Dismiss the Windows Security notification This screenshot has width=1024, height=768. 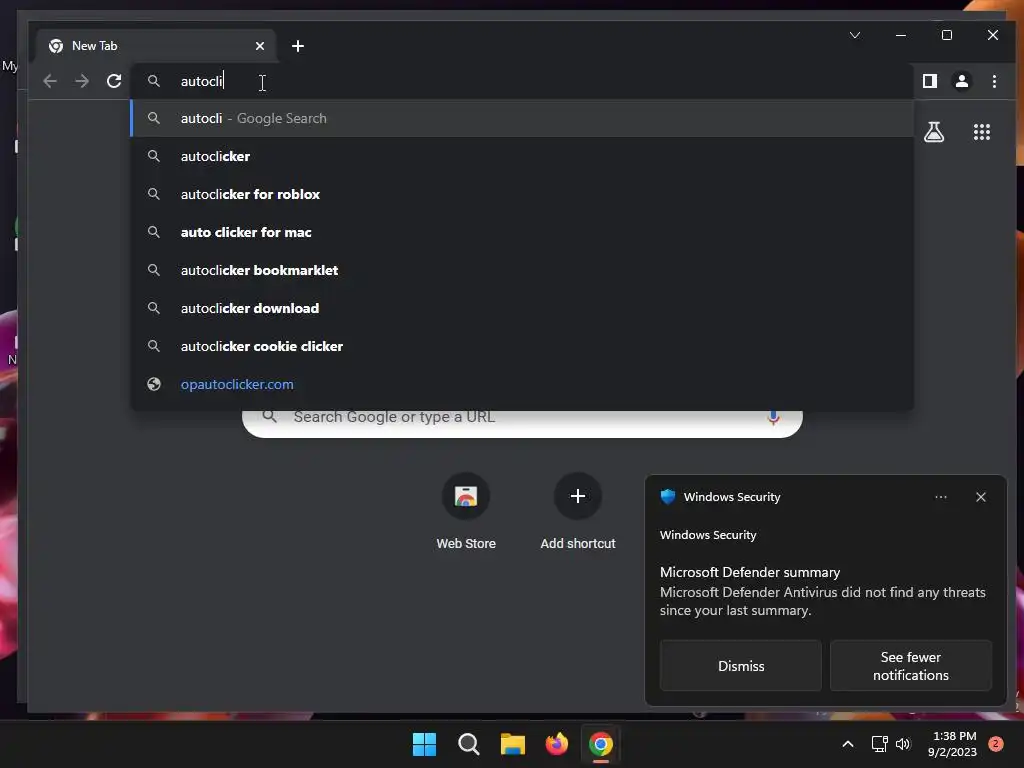click(741, 665)
